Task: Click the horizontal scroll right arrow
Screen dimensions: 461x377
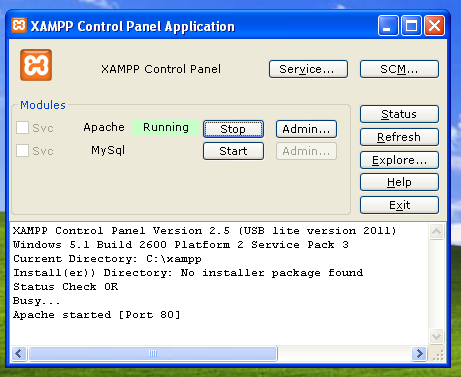Action: click(420, 353)
